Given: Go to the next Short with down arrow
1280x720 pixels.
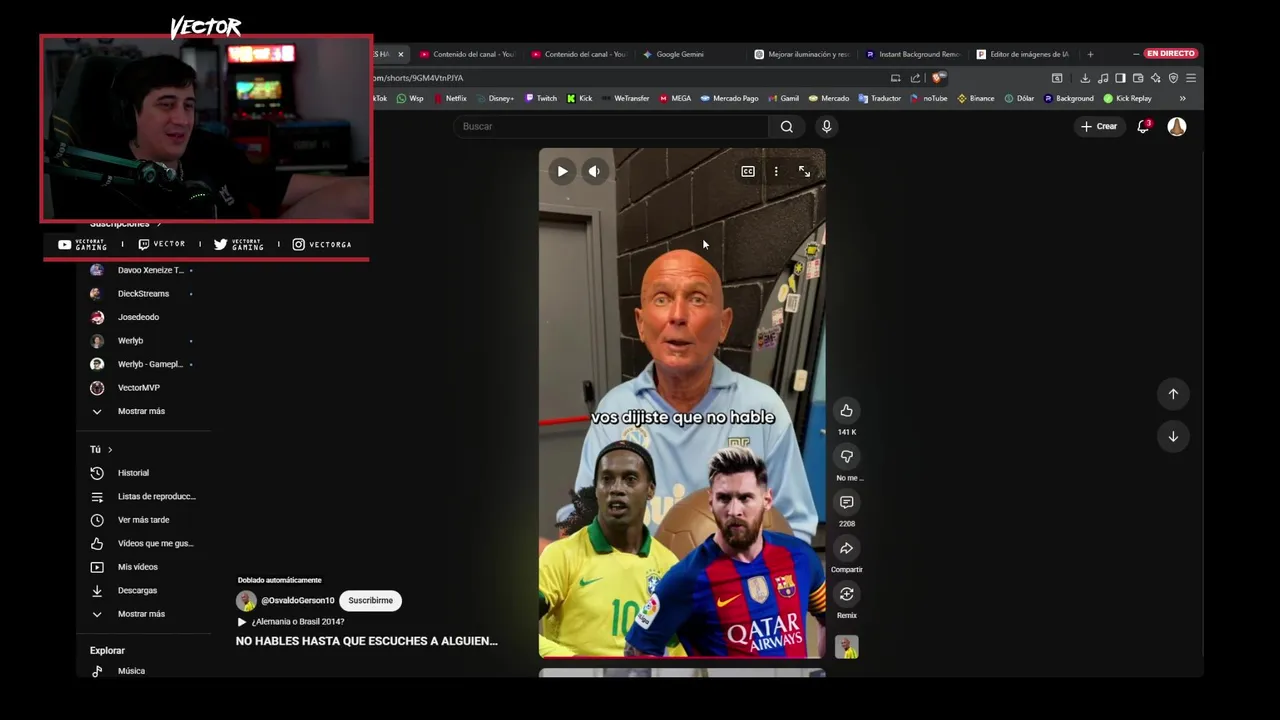Looking at the screenshot, I should (1173, 436).
